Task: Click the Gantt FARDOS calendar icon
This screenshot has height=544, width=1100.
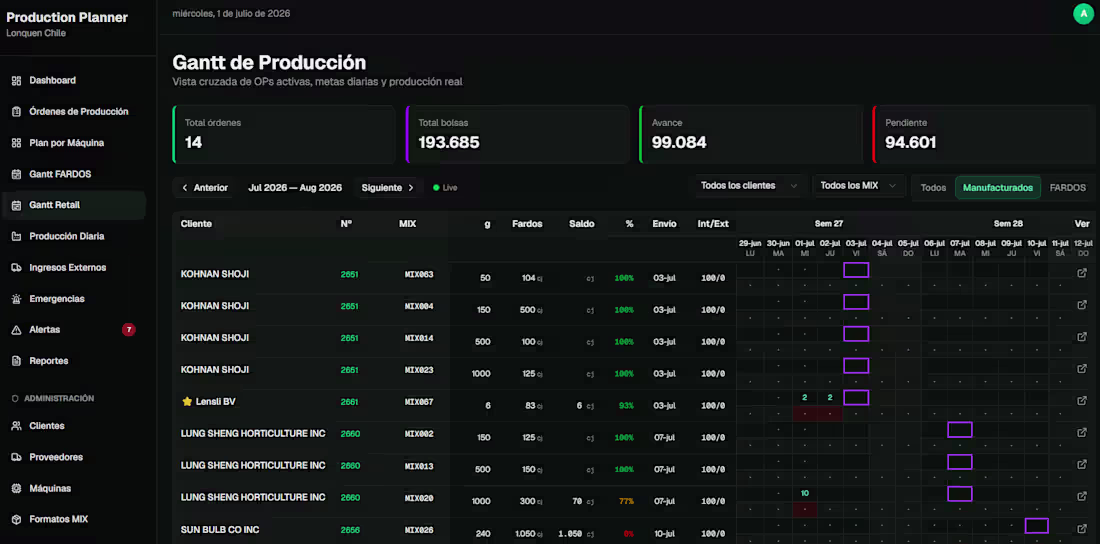Action: pos(16,174)
